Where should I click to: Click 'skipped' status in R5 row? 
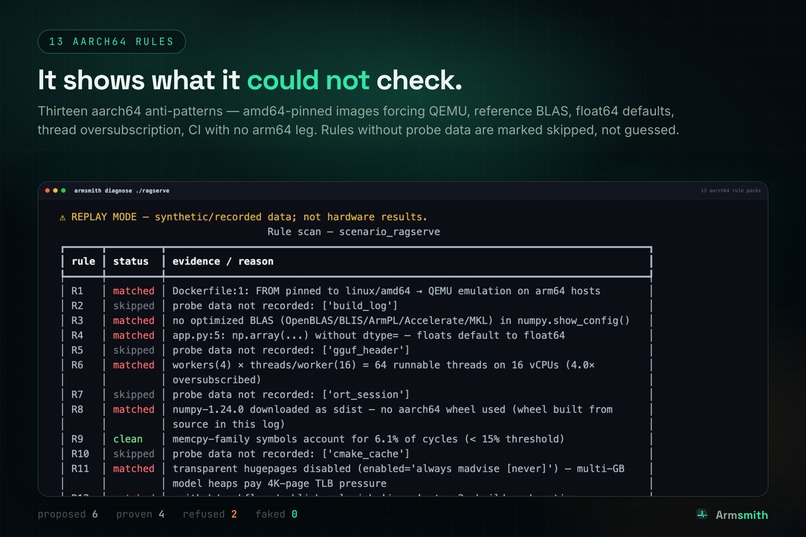point(134,350)
